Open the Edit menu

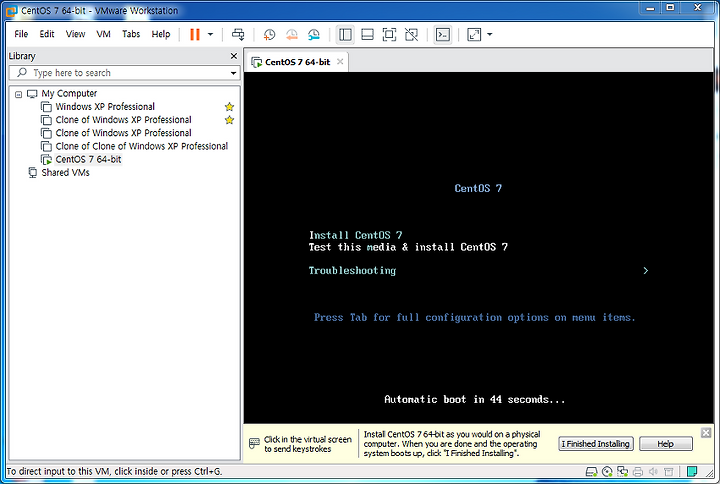coord(47,34)
